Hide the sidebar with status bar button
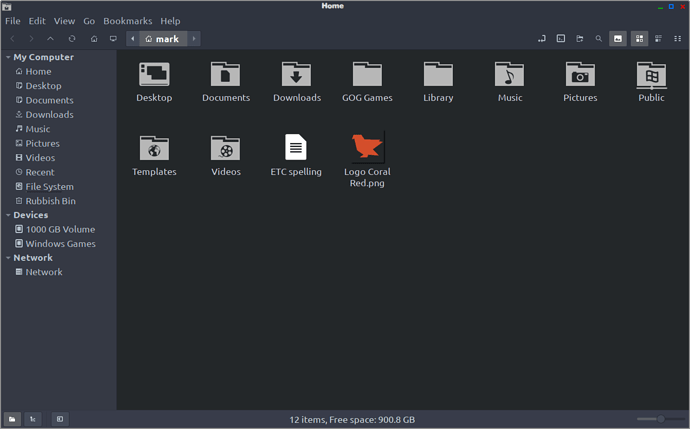 tap(60, 419)
